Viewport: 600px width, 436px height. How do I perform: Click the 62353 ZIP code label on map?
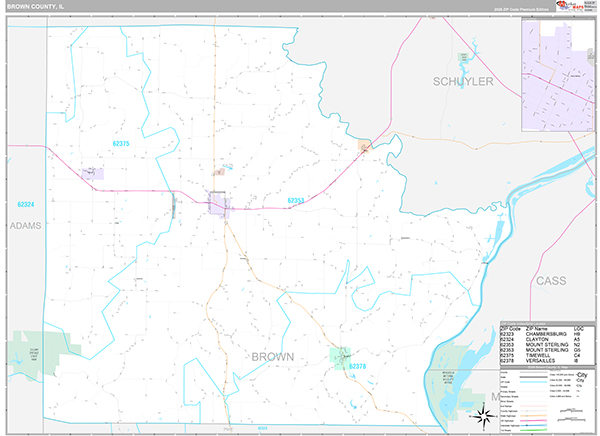(x=296, y=201)
